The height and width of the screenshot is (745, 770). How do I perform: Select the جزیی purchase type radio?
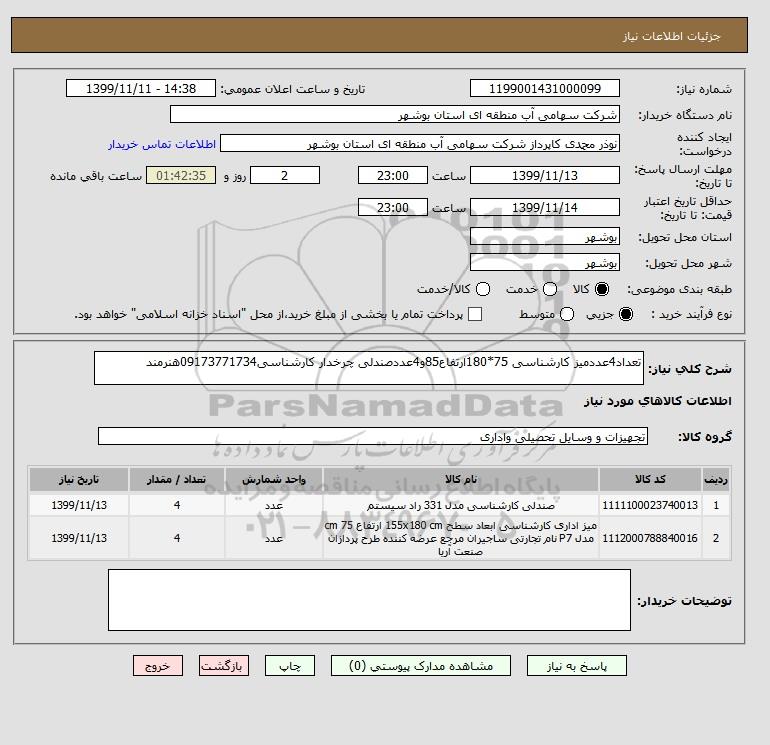pyautogui.click(x=626, y=314)
